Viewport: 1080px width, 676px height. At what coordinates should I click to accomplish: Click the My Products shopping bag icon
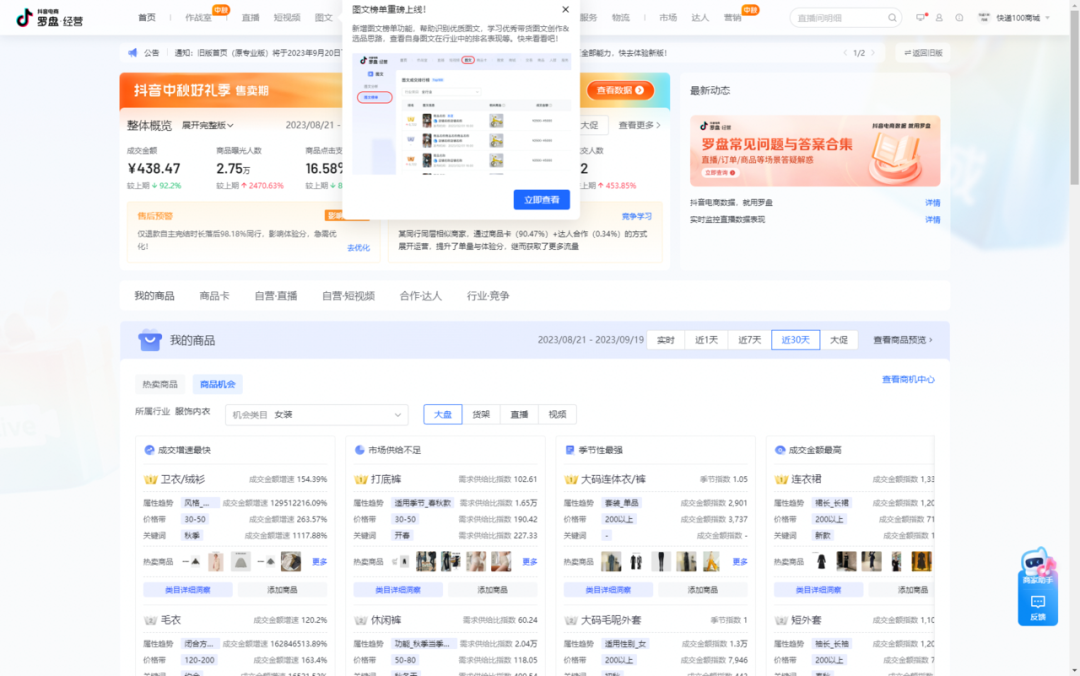(x=149, y=340)
